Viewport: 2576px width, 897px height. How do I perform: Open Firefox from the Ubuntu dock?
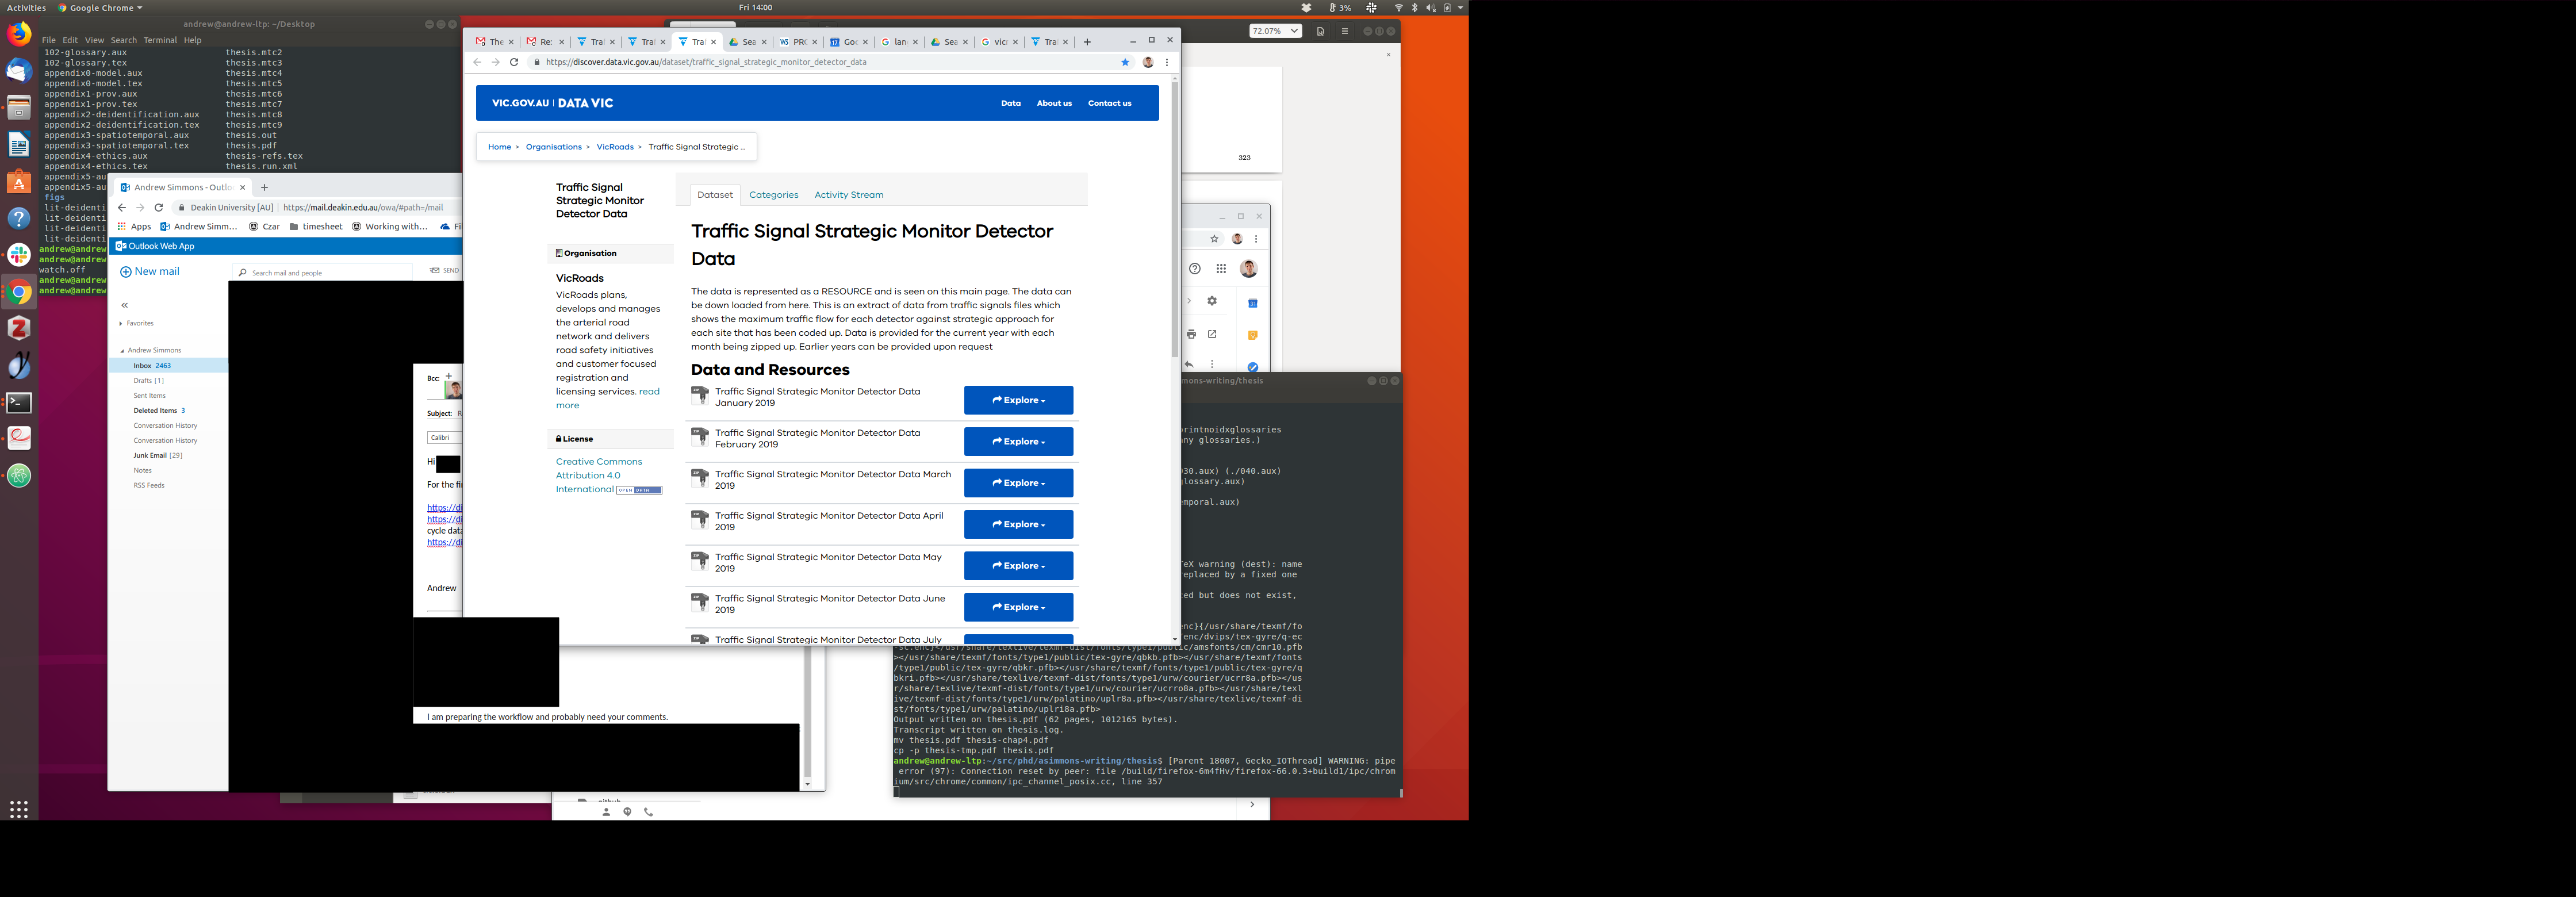pyautogui.click(x=19, y=35)
